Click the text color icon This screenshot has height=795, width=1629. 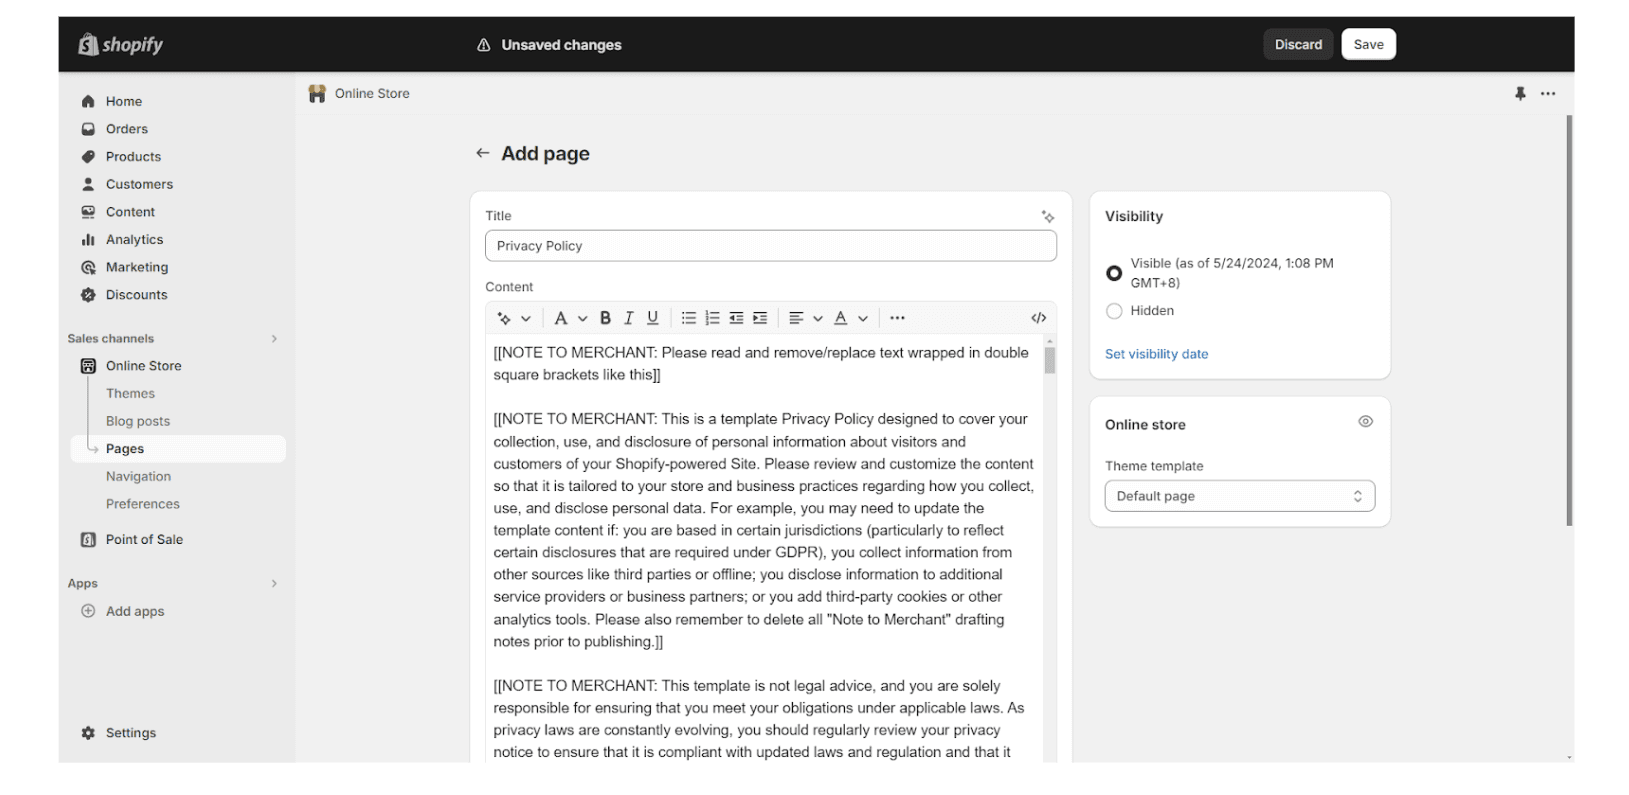(841, 318)
